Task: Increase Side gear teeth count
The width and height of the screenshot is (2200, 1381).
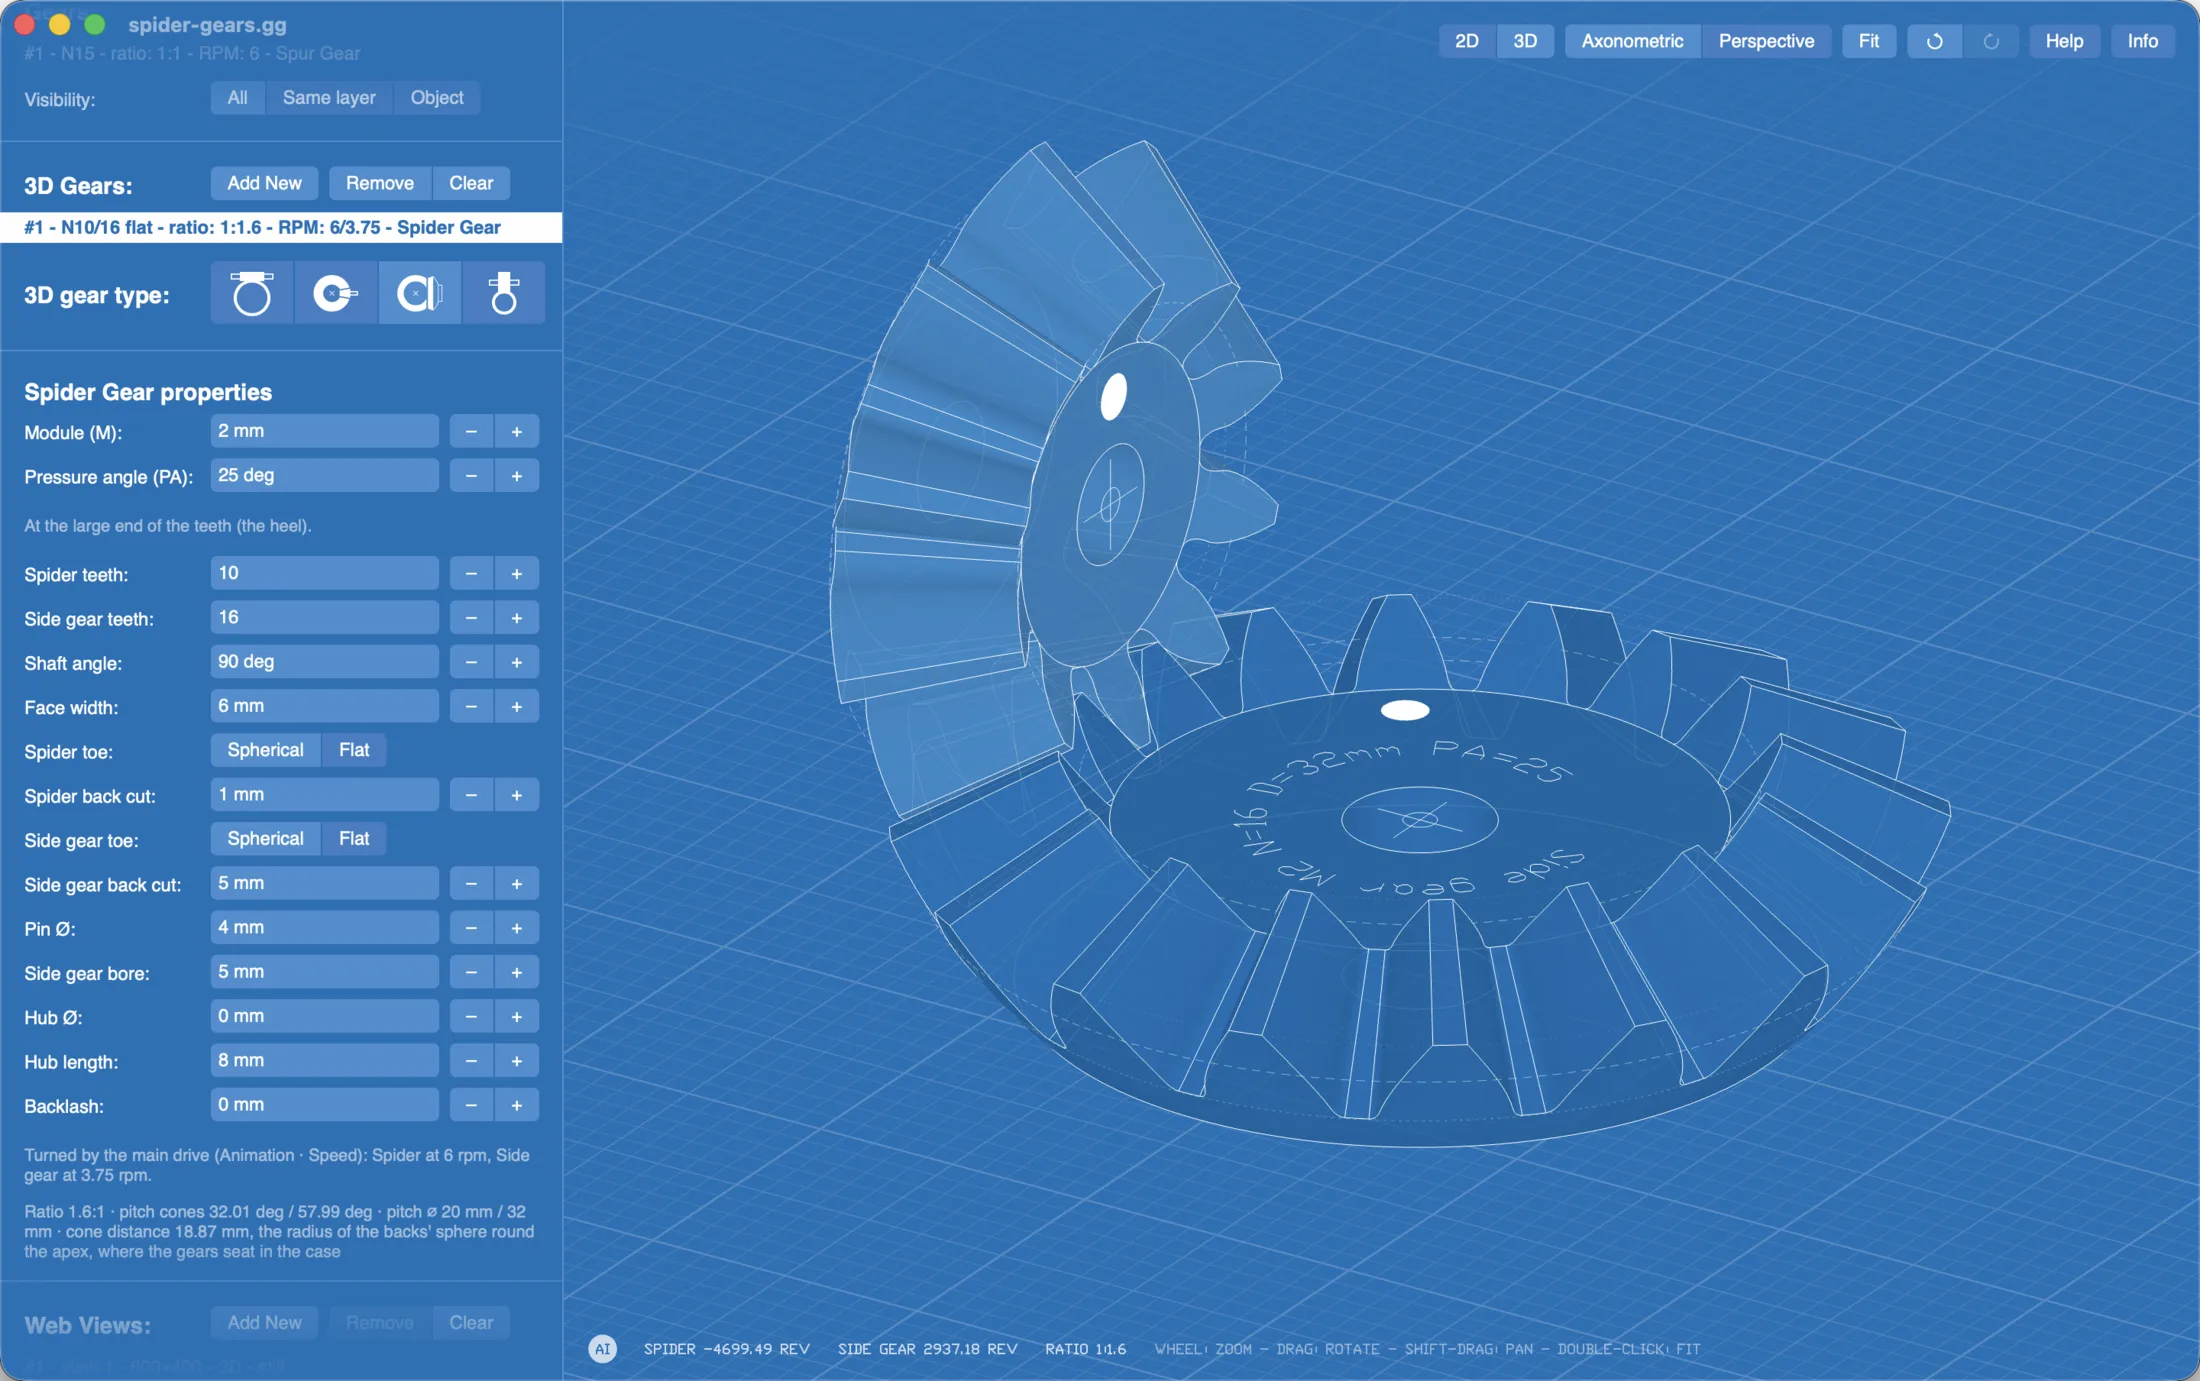Action: (517, 618)
